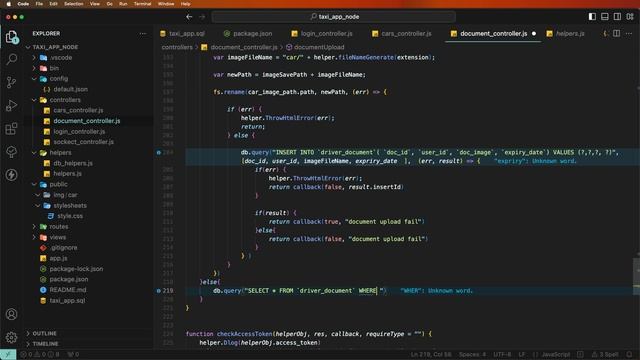Screen dimensions: 640x360
Task: Split the editor to the right
Action: [x=617, y=33]
